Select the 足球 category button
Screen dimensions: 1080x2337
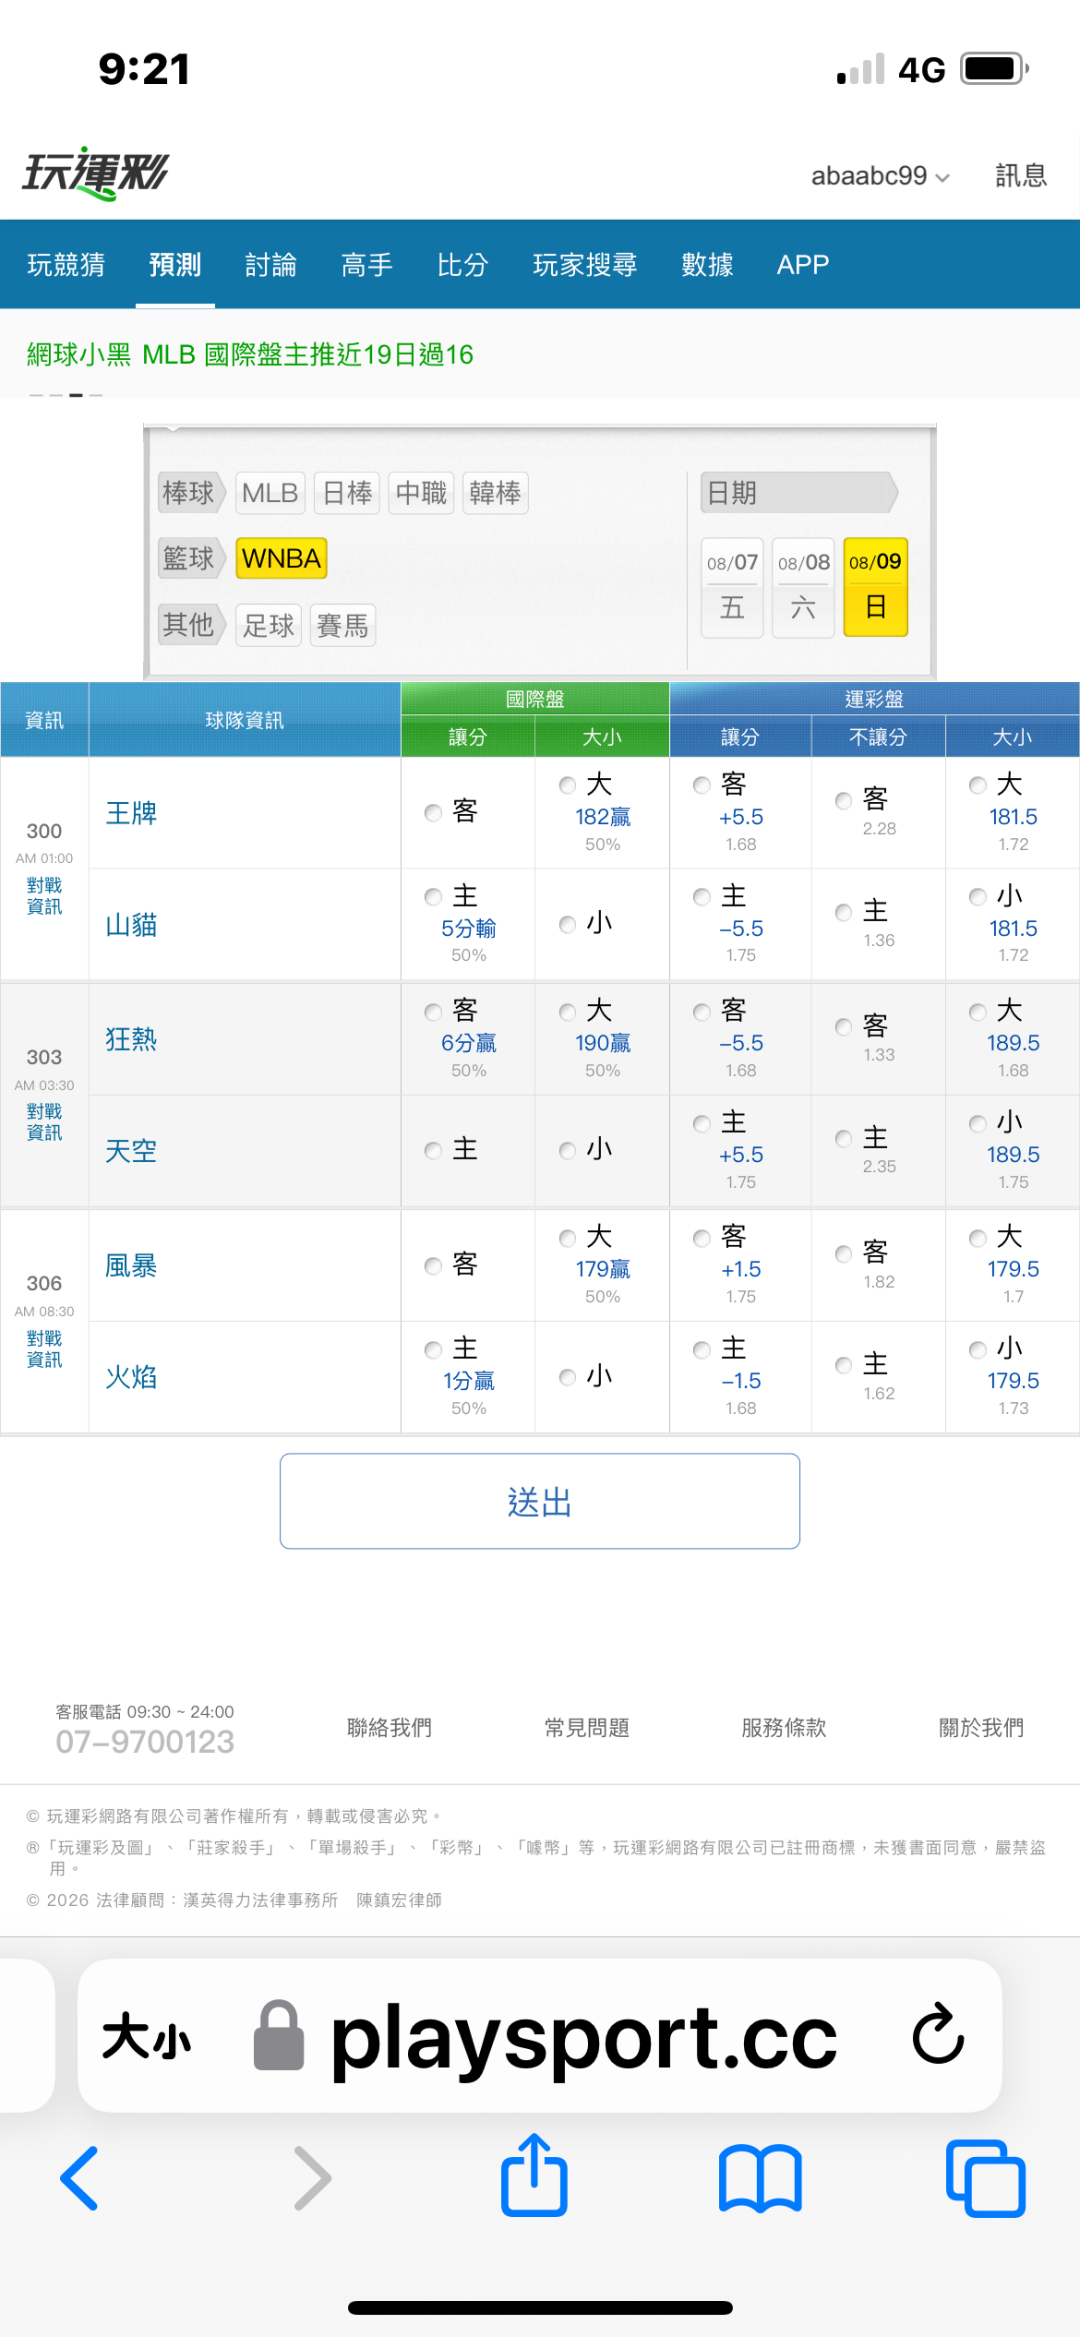(269, 626)
